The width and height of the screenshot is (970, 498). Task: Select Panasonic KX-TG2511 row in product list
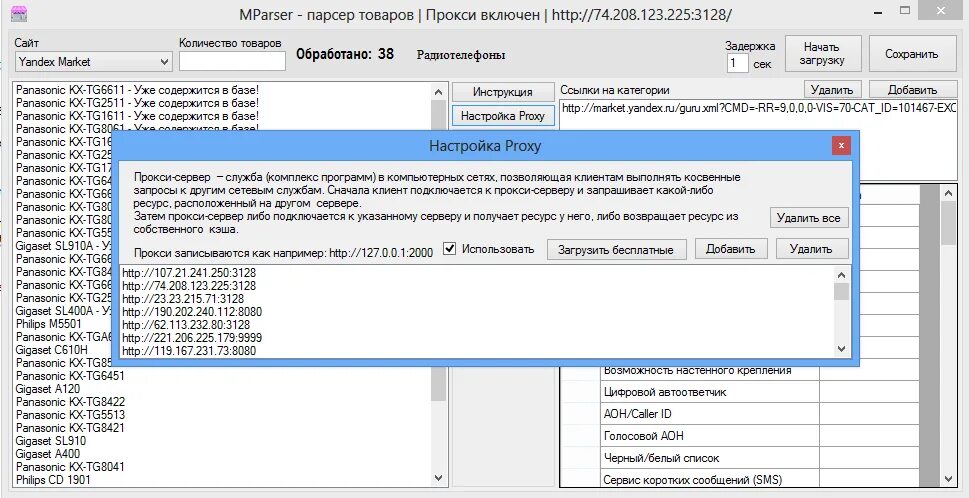coord(137,103)
